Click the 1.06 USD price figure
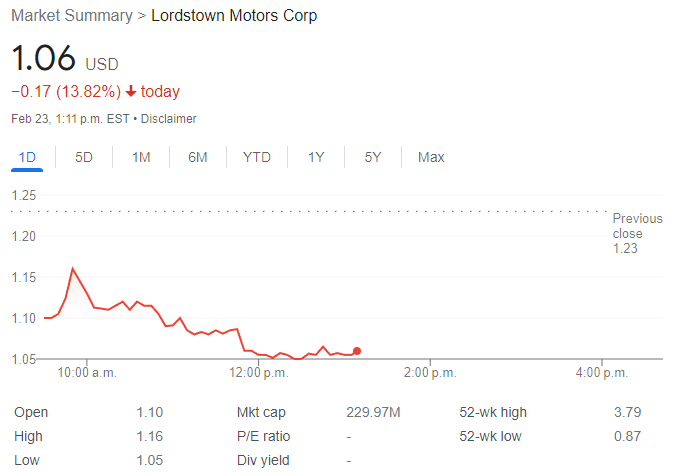698x476 pixels. coord(44,59)
